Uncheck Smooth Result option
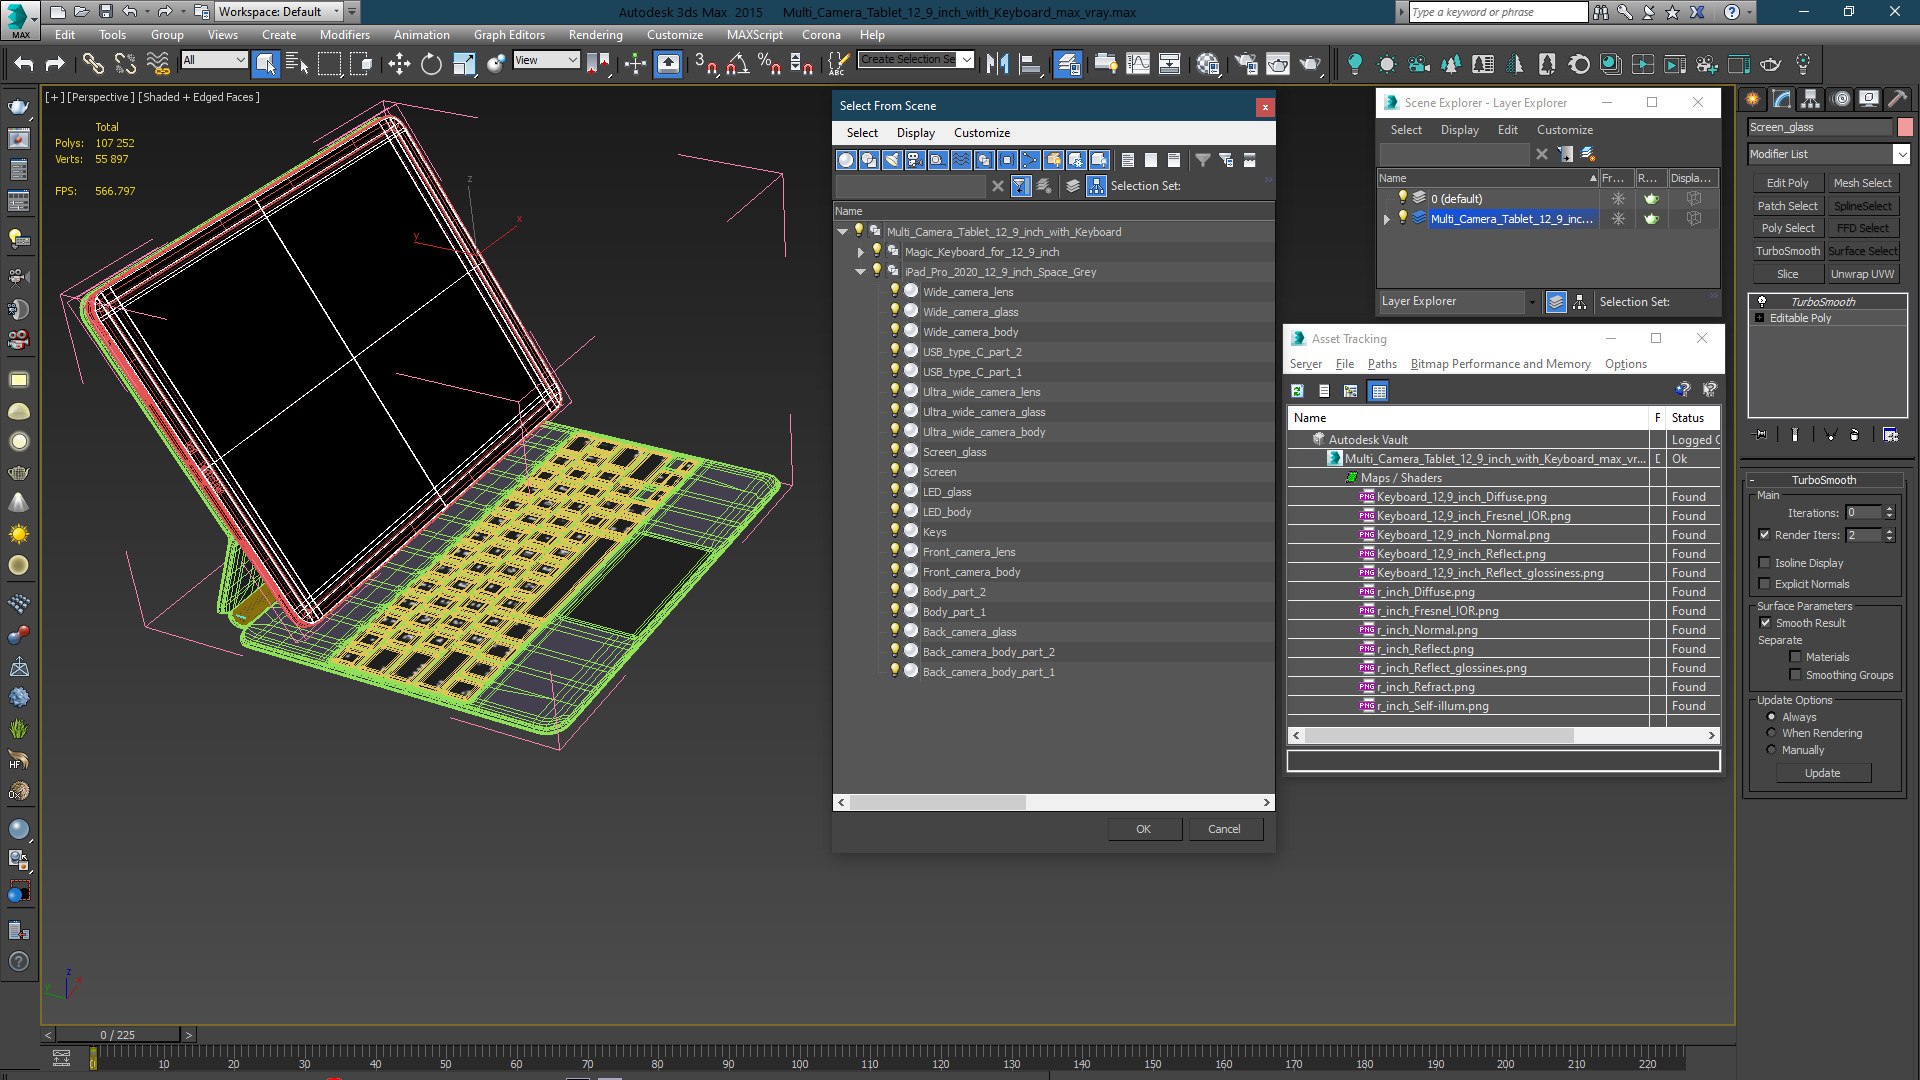The image size is (1920, 1080). click(x=1765, y=623)
